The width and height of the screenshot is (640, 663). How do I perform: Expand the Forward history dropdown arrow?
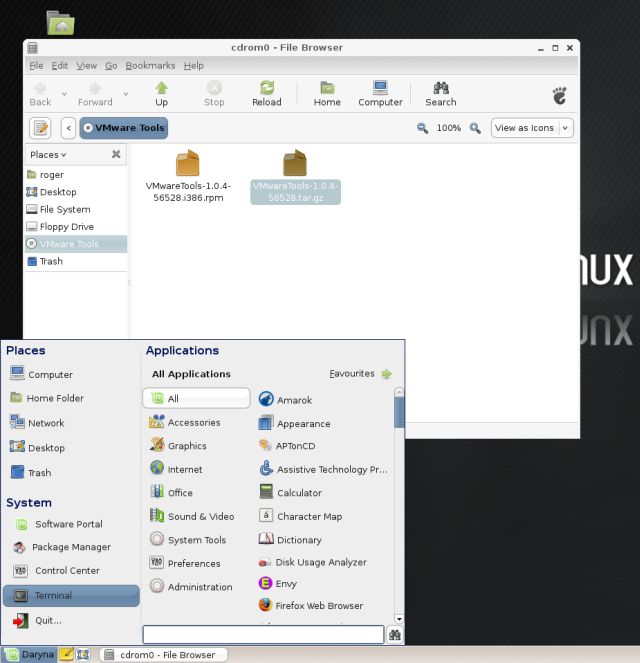(x=126, y=93)
